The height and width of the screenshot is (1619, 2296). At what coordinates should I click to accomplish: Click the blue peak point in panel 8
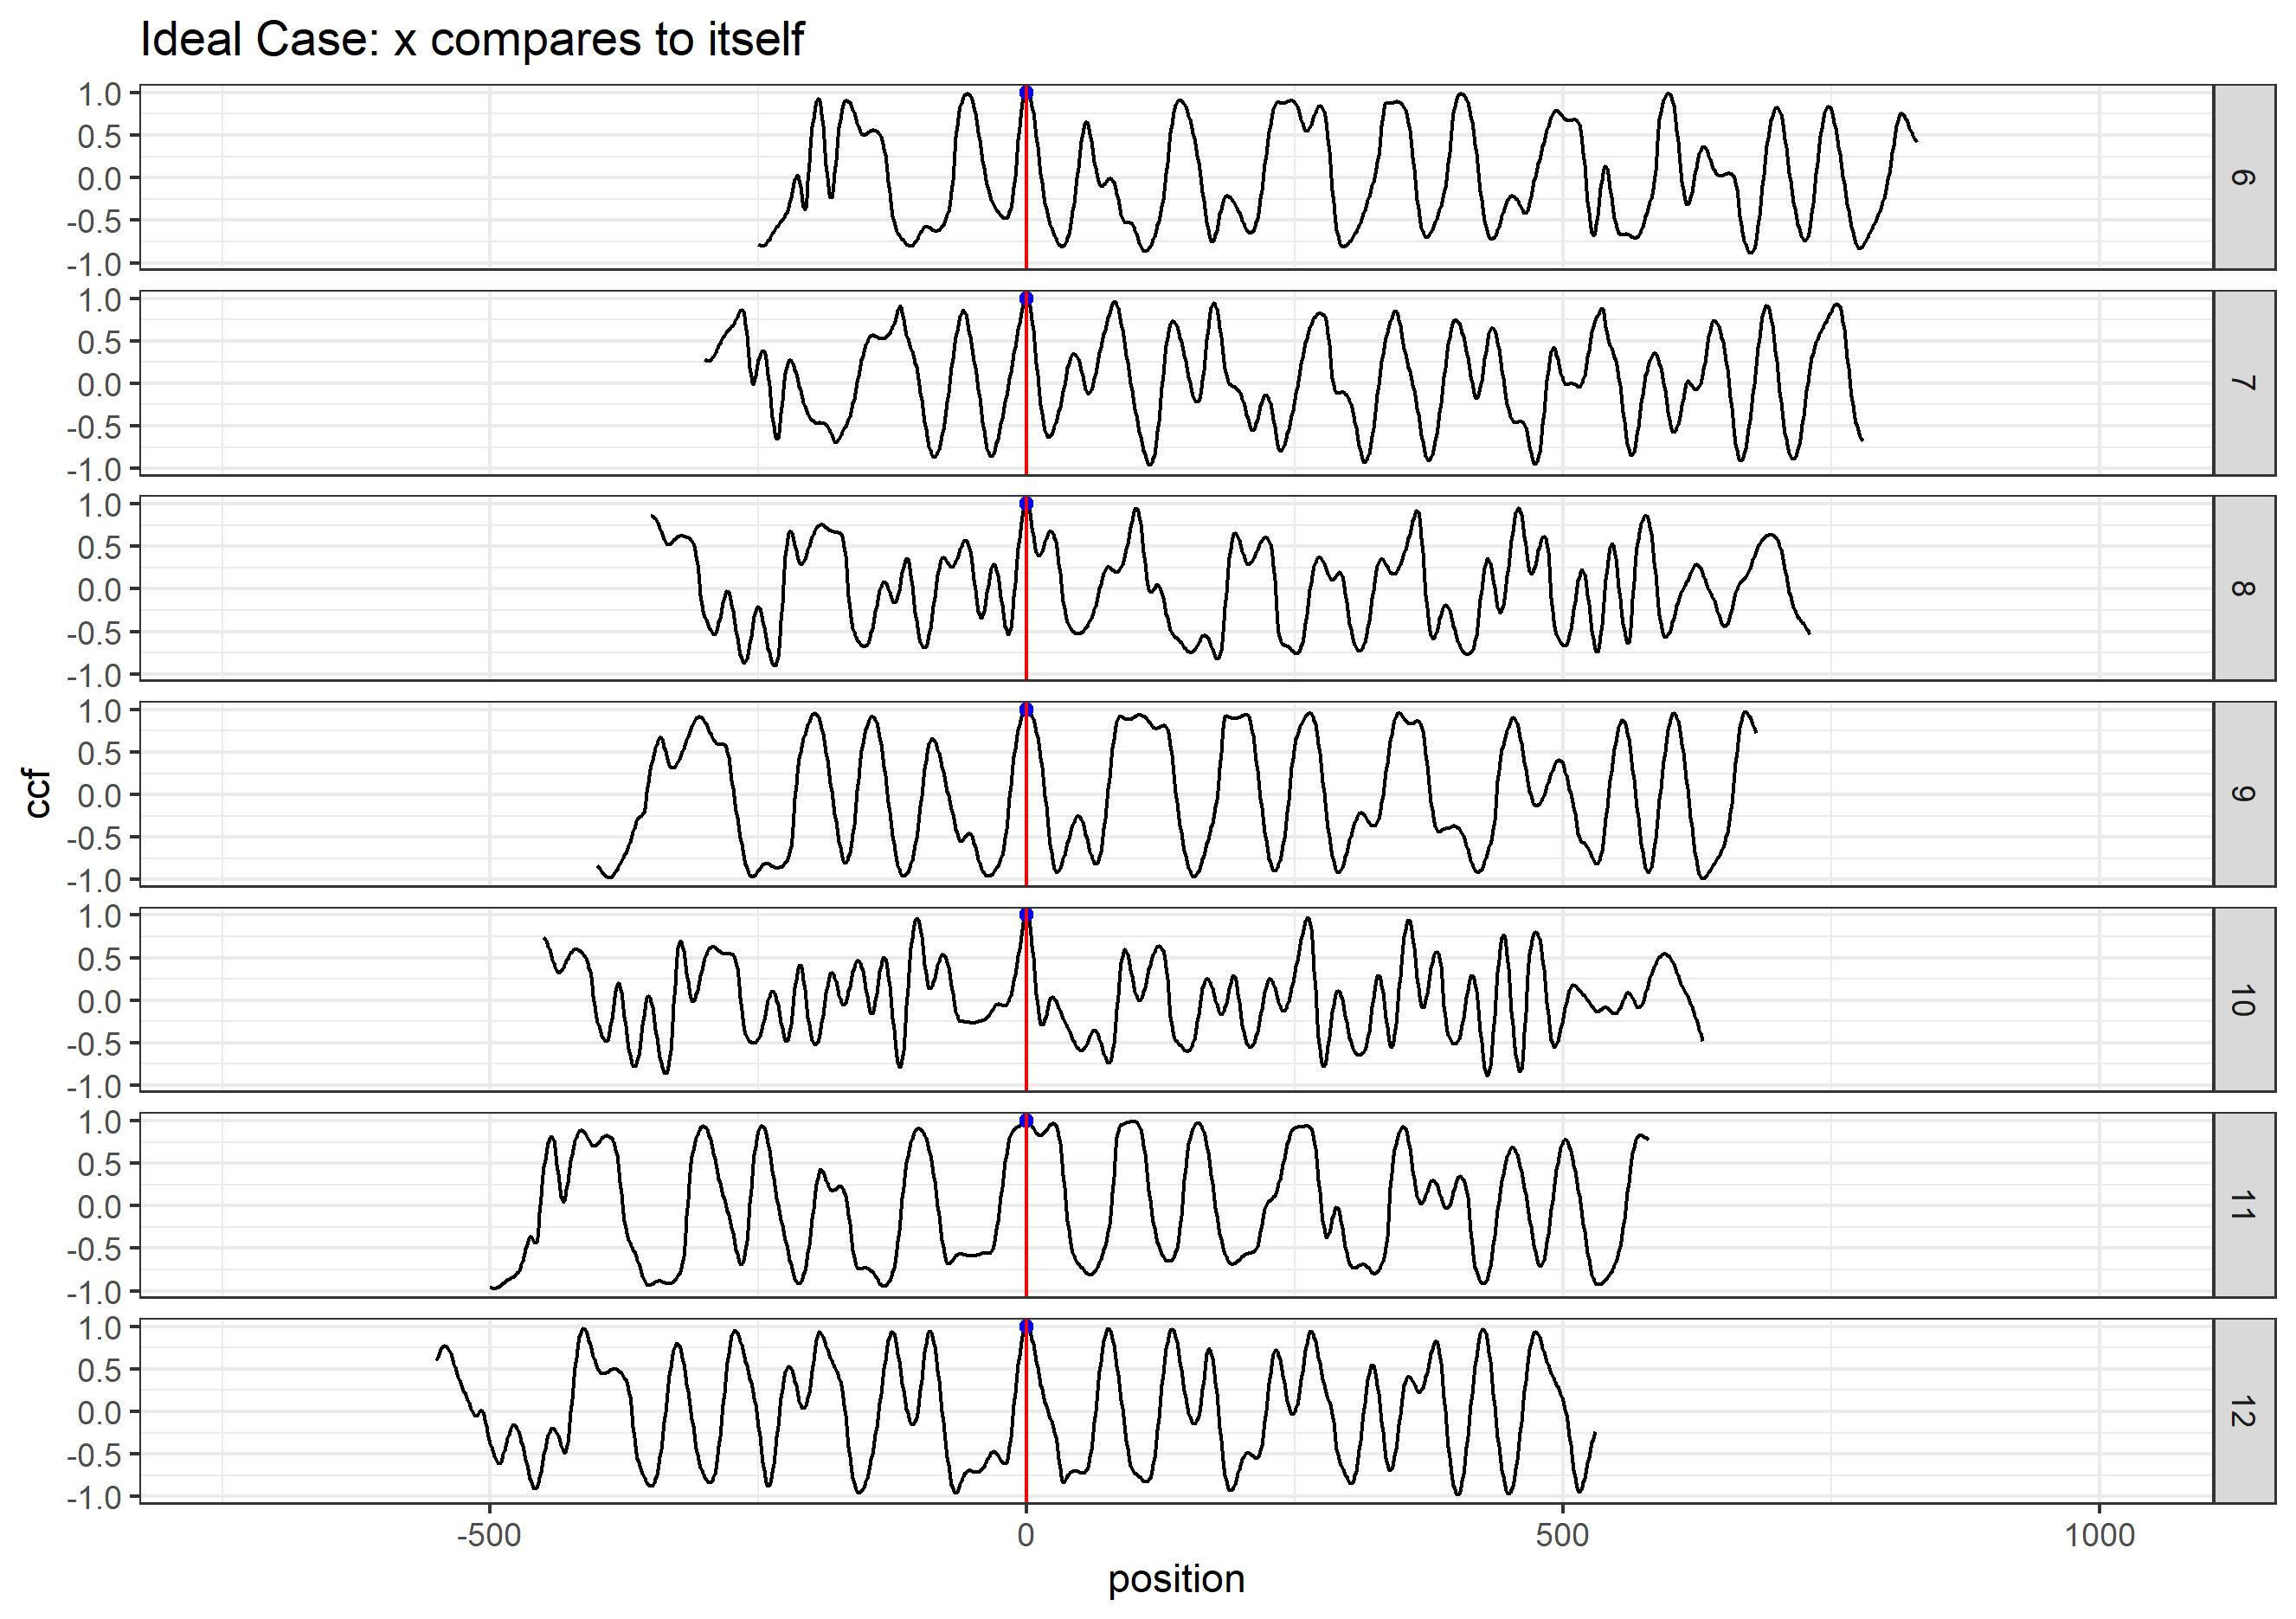[x=1026, y=504]
